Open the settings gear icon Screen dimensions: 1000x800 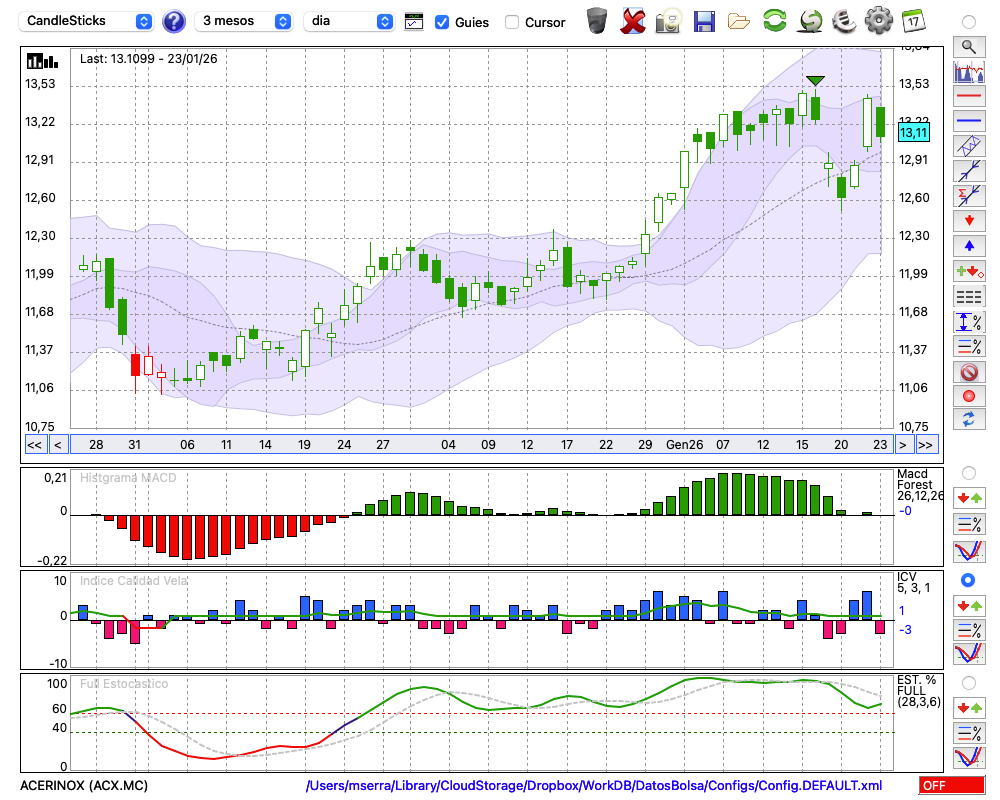pyautogui.click(x=878, y=21)
